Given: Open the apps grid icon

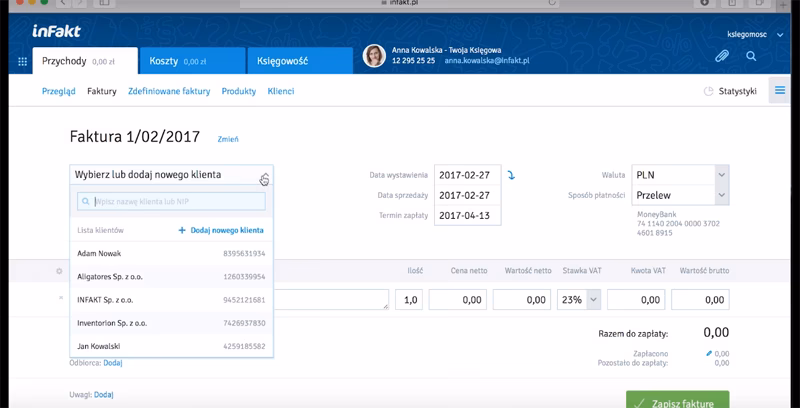Looking at the screenshot, I should coord(23,62).
